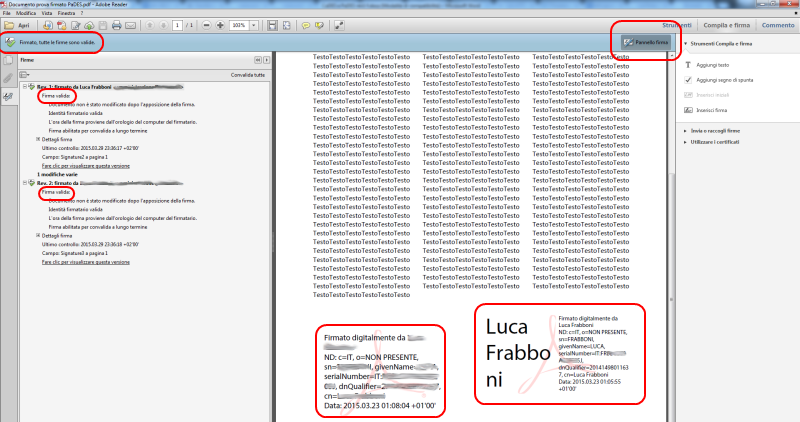Expand Dettagli firma under Rev. 1
Viewport: 800px width, 422px height.
point(38,139)
